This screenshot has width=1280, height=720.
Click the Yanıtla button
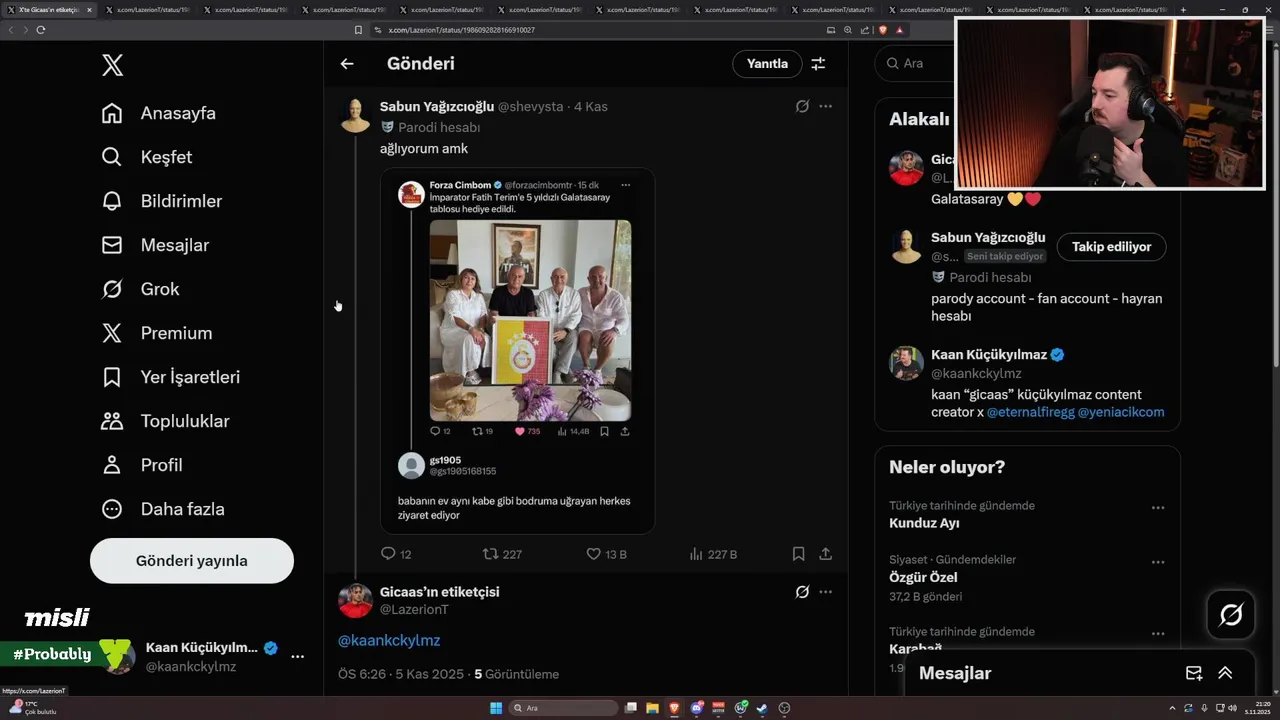pos(768,63)
